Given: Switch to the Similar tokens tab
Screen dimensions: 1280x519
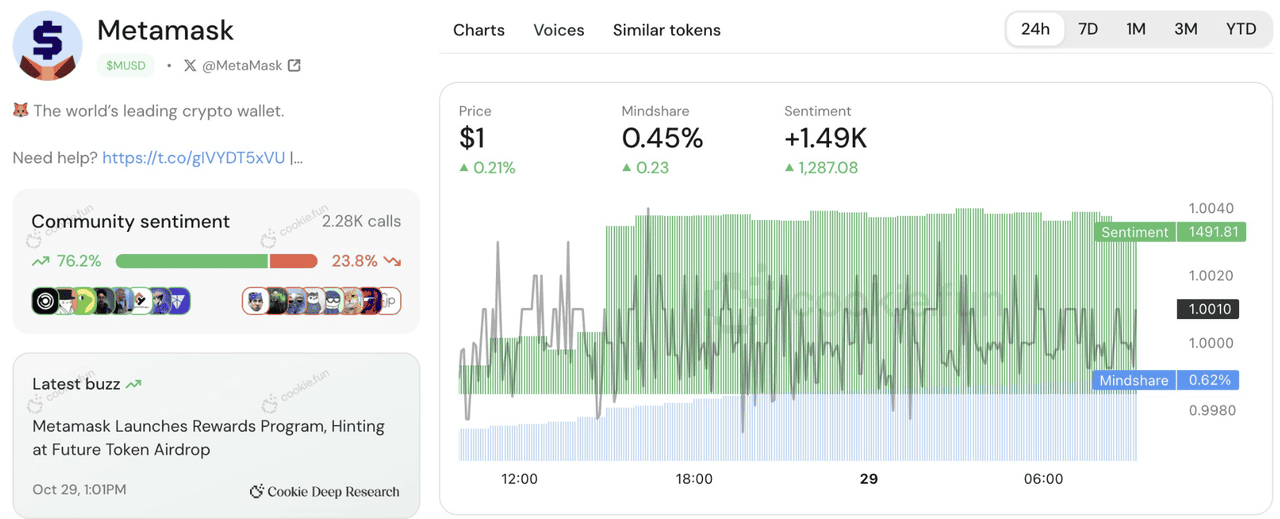Looking at the screenshot, I should (x=666, y=30).
